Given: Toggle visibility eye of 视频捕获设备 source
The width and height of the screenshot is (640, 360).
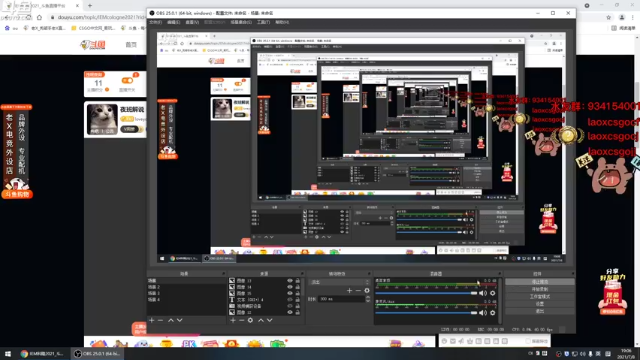Looking at the screenshot, I should pyautogui.click(x=290, y=306).
